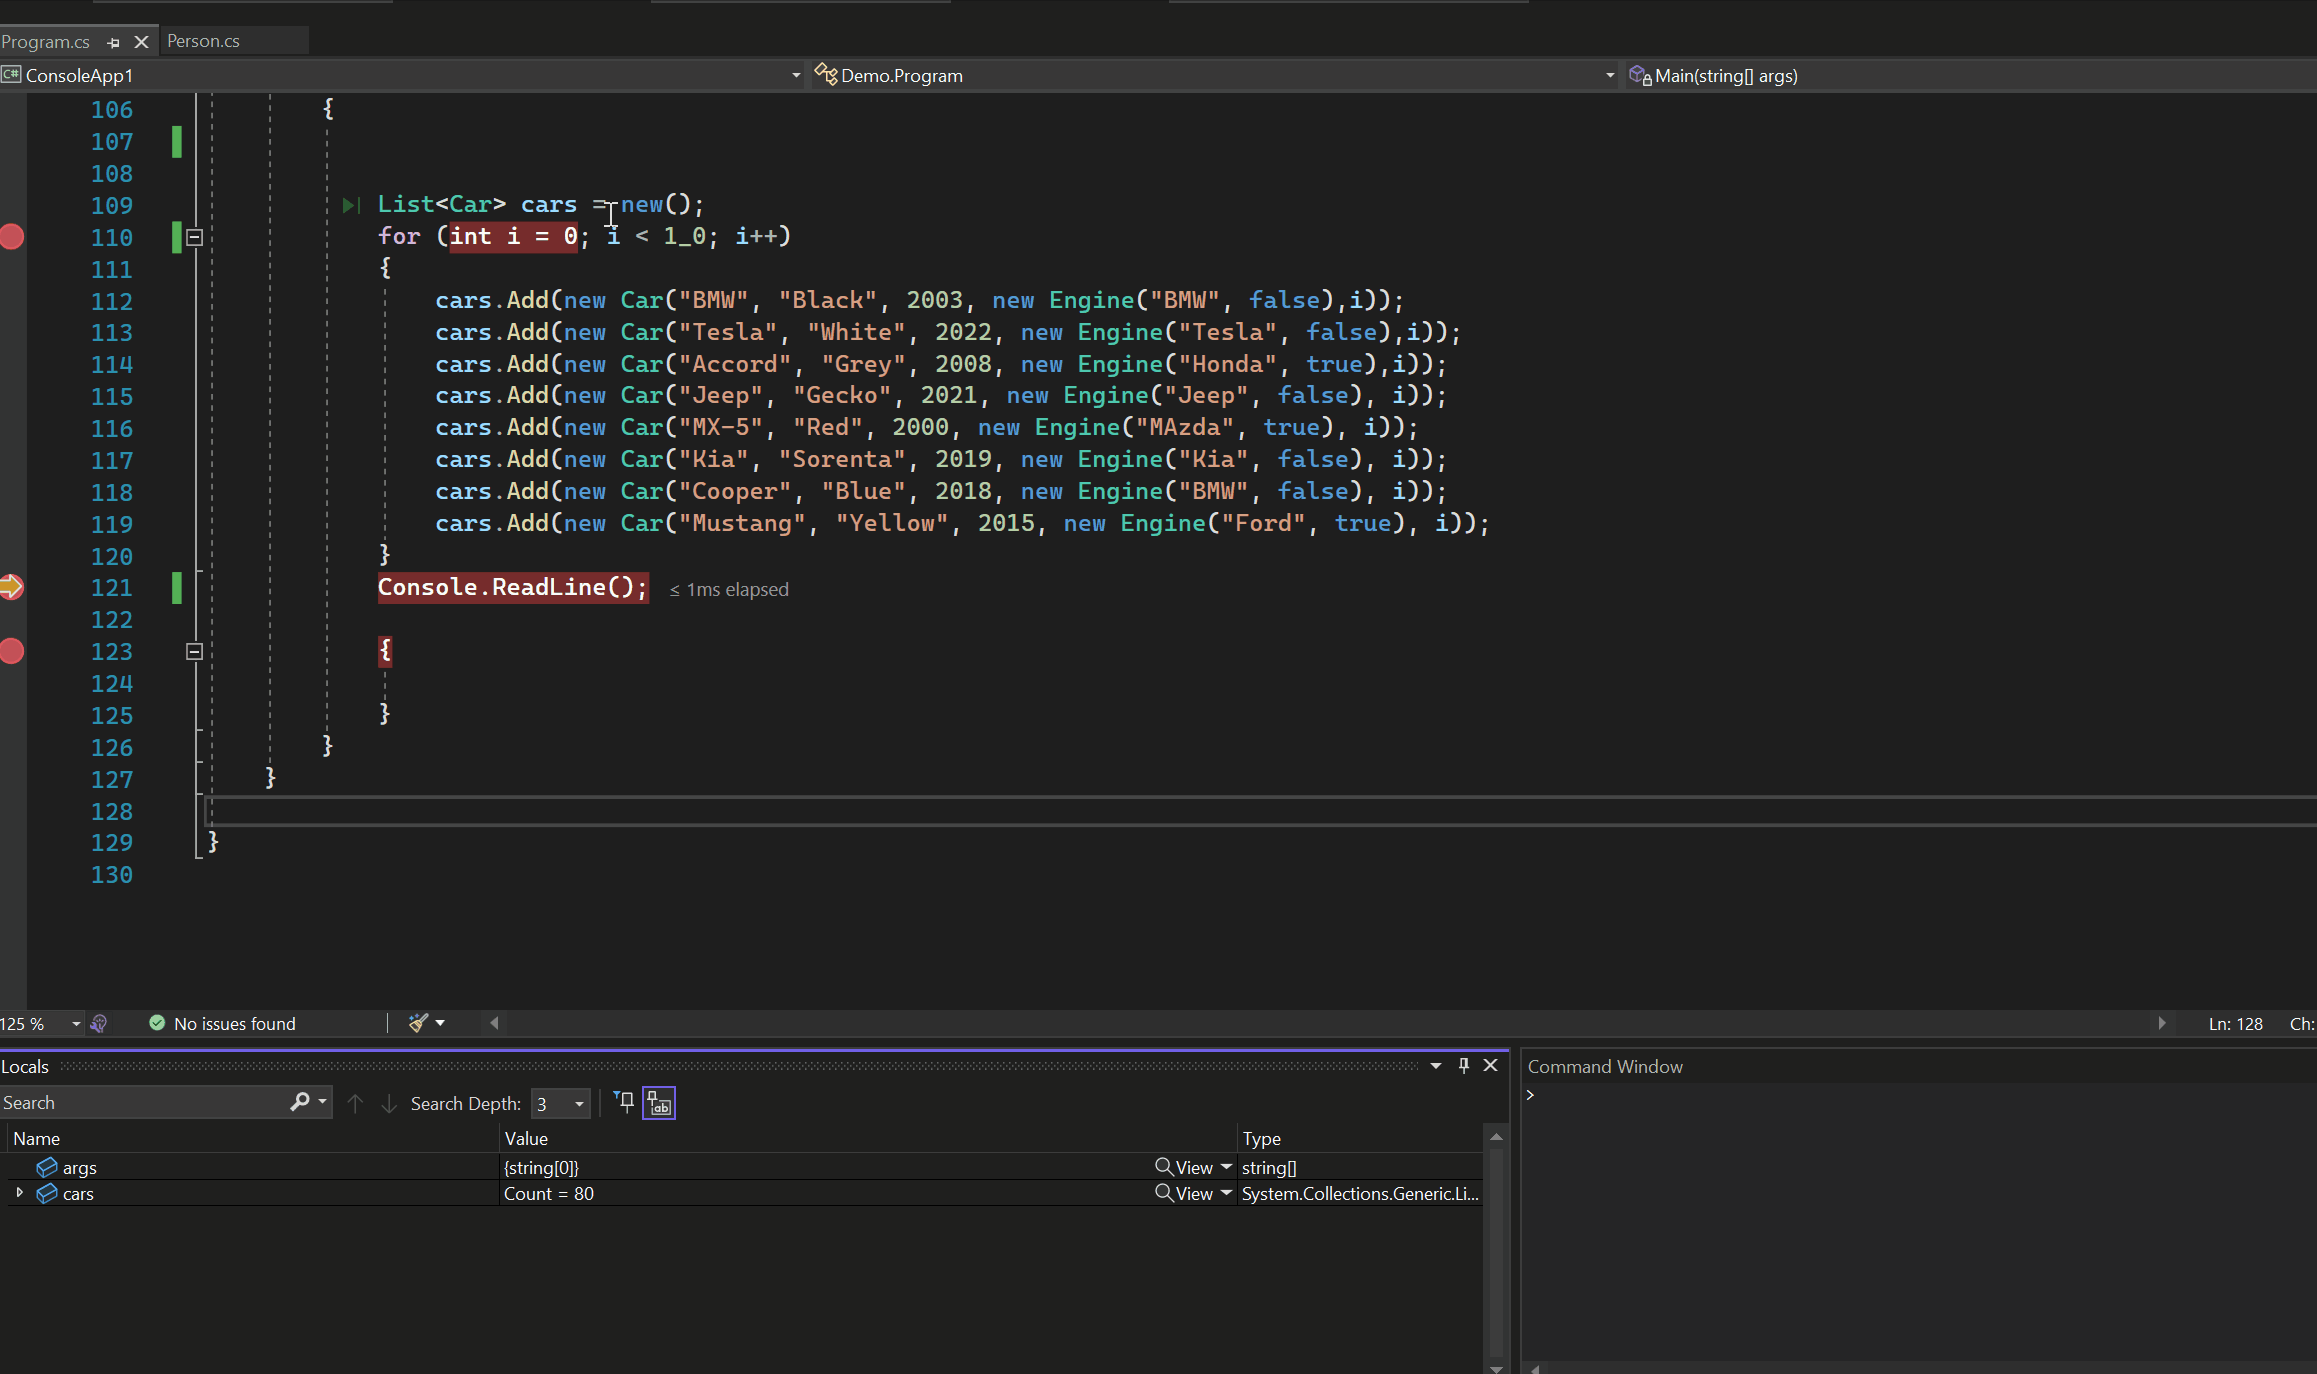Toggle the debug current thread indicator arrow
This screenshot has width=2317, height=1374.
pyautogui.click(x=13, y=587)
